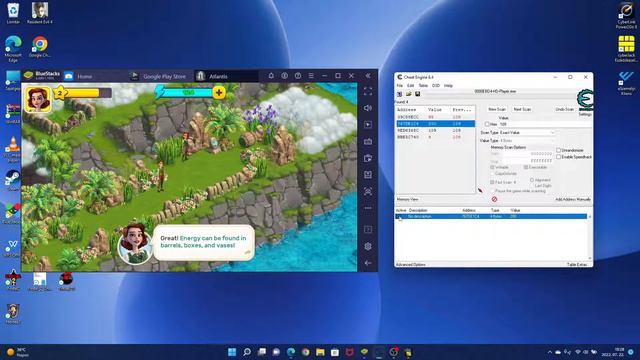Open the Recycle Bin desktop icon
The height and width of the screenshot is (360, 640).
(13, 13)
